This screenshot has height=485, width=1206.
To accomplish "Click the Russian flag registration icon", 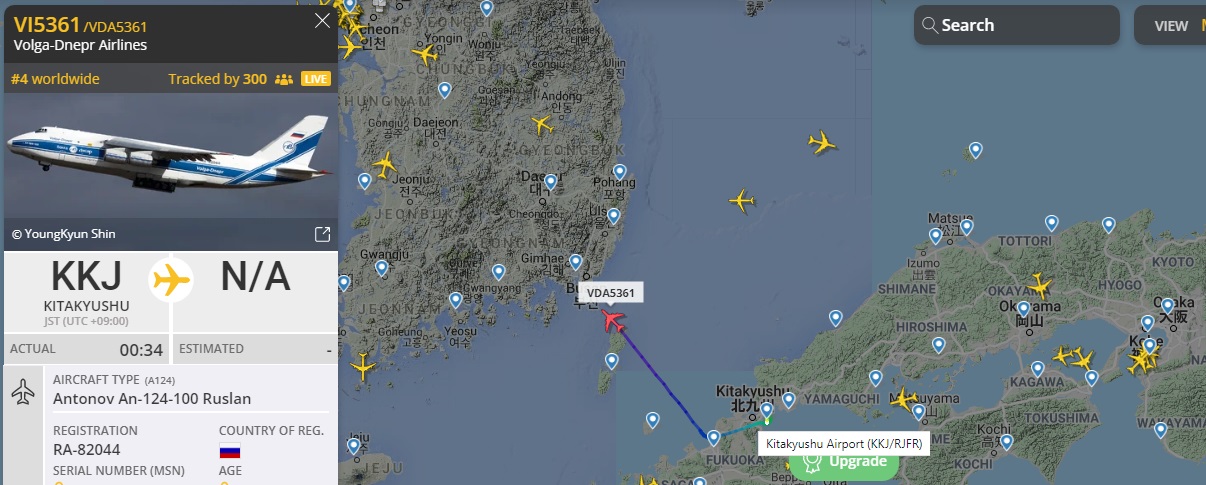I will [x=230, y=450].
